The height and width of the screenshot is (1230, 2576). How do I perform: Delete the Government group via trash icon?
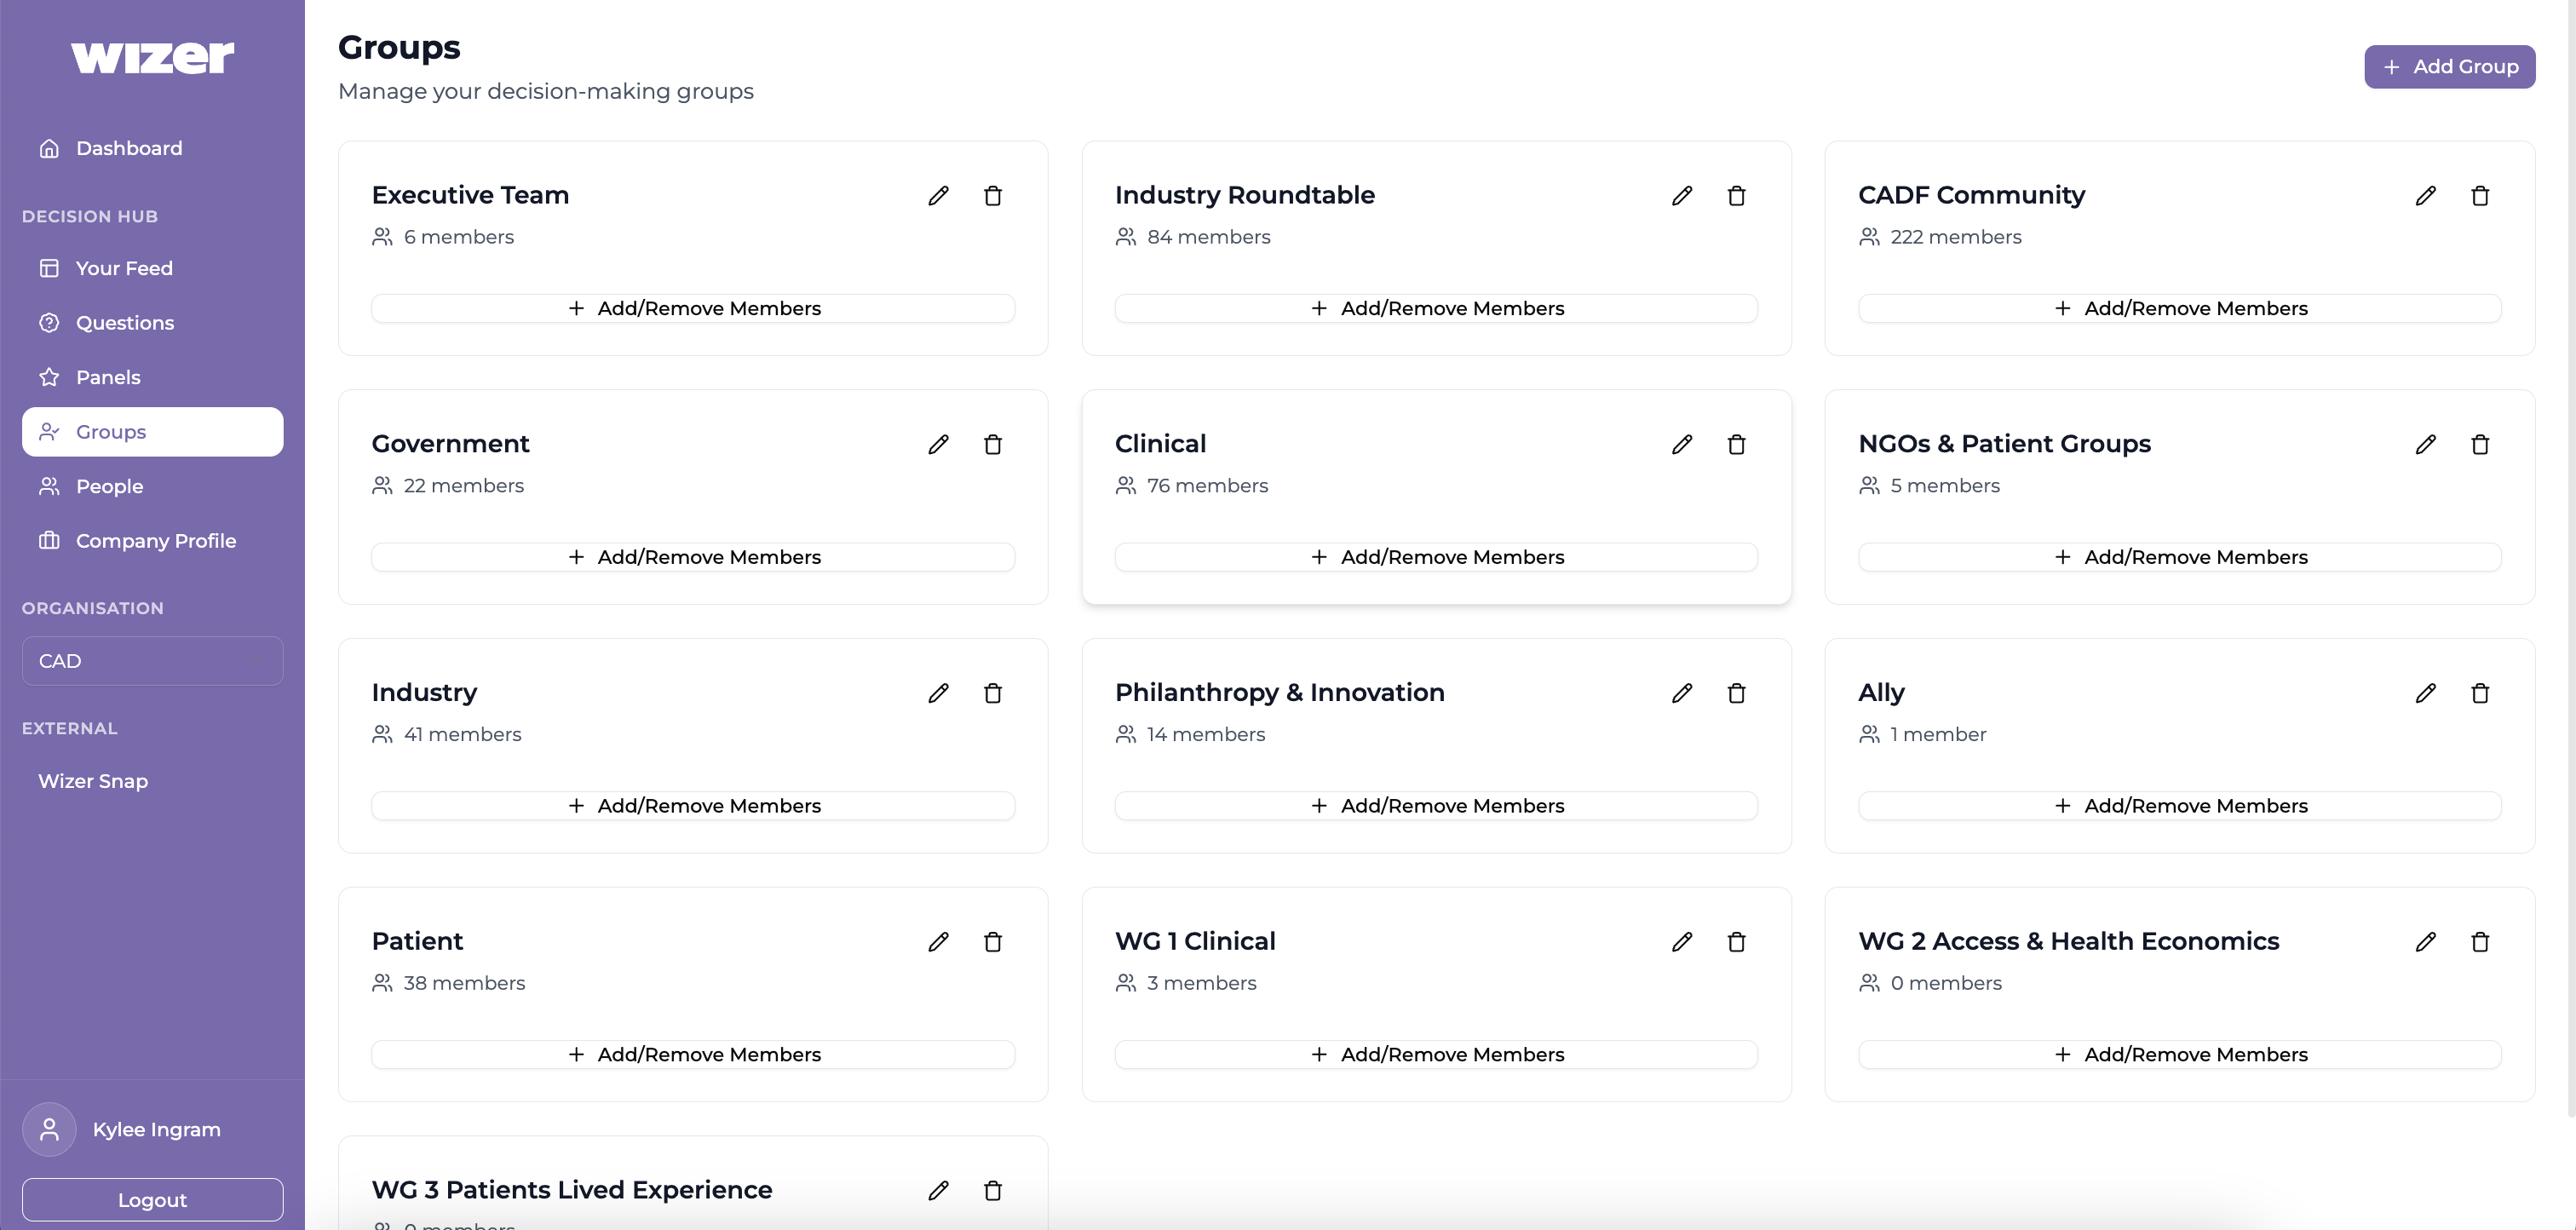coord(992,445)
